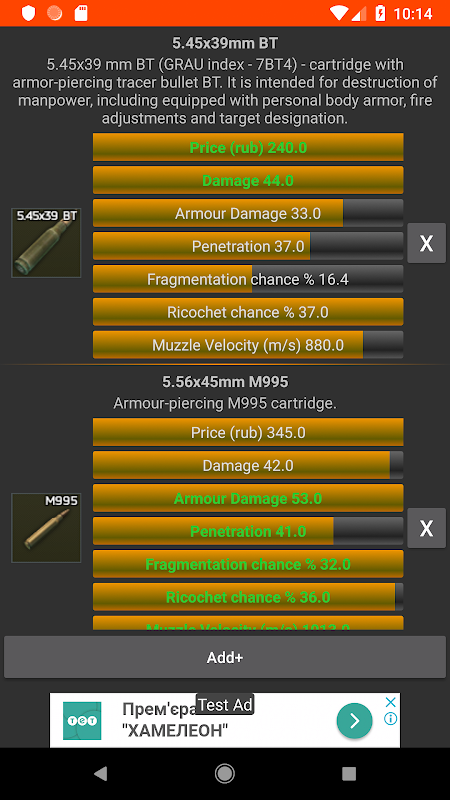Tap the 5.45x39 BT bullet thumbnail
This screenshot has height=800, width=450.
46,243
